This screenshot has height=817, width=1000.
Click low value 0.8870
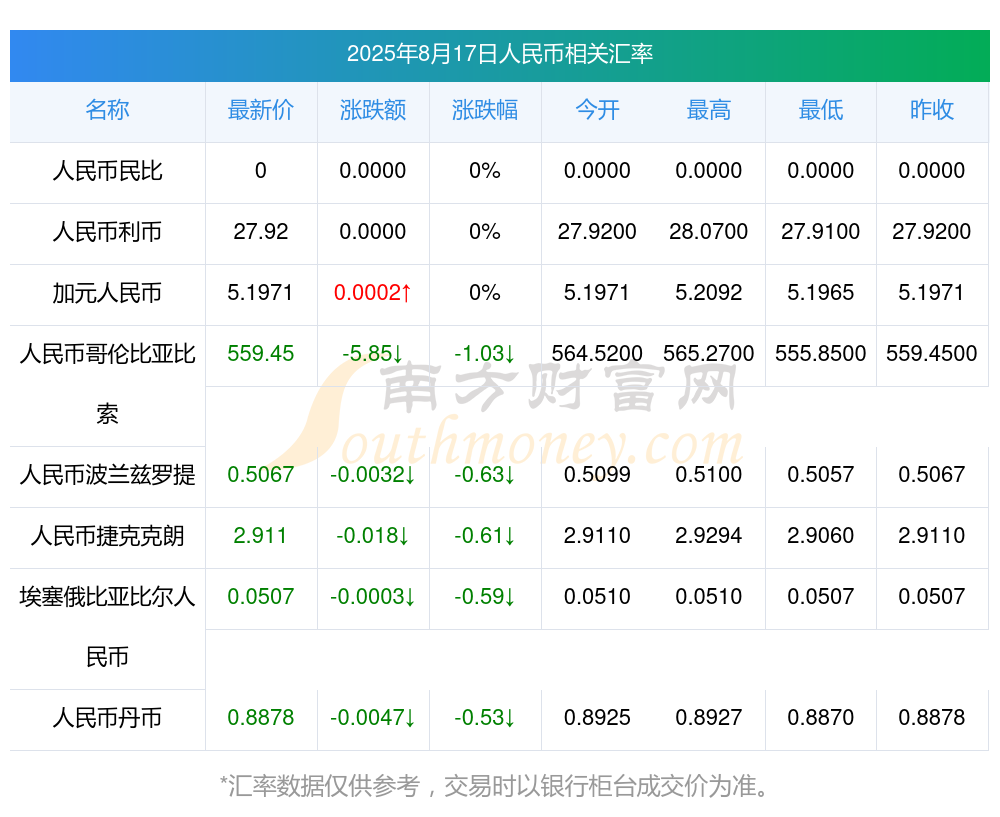pos(821,718)
